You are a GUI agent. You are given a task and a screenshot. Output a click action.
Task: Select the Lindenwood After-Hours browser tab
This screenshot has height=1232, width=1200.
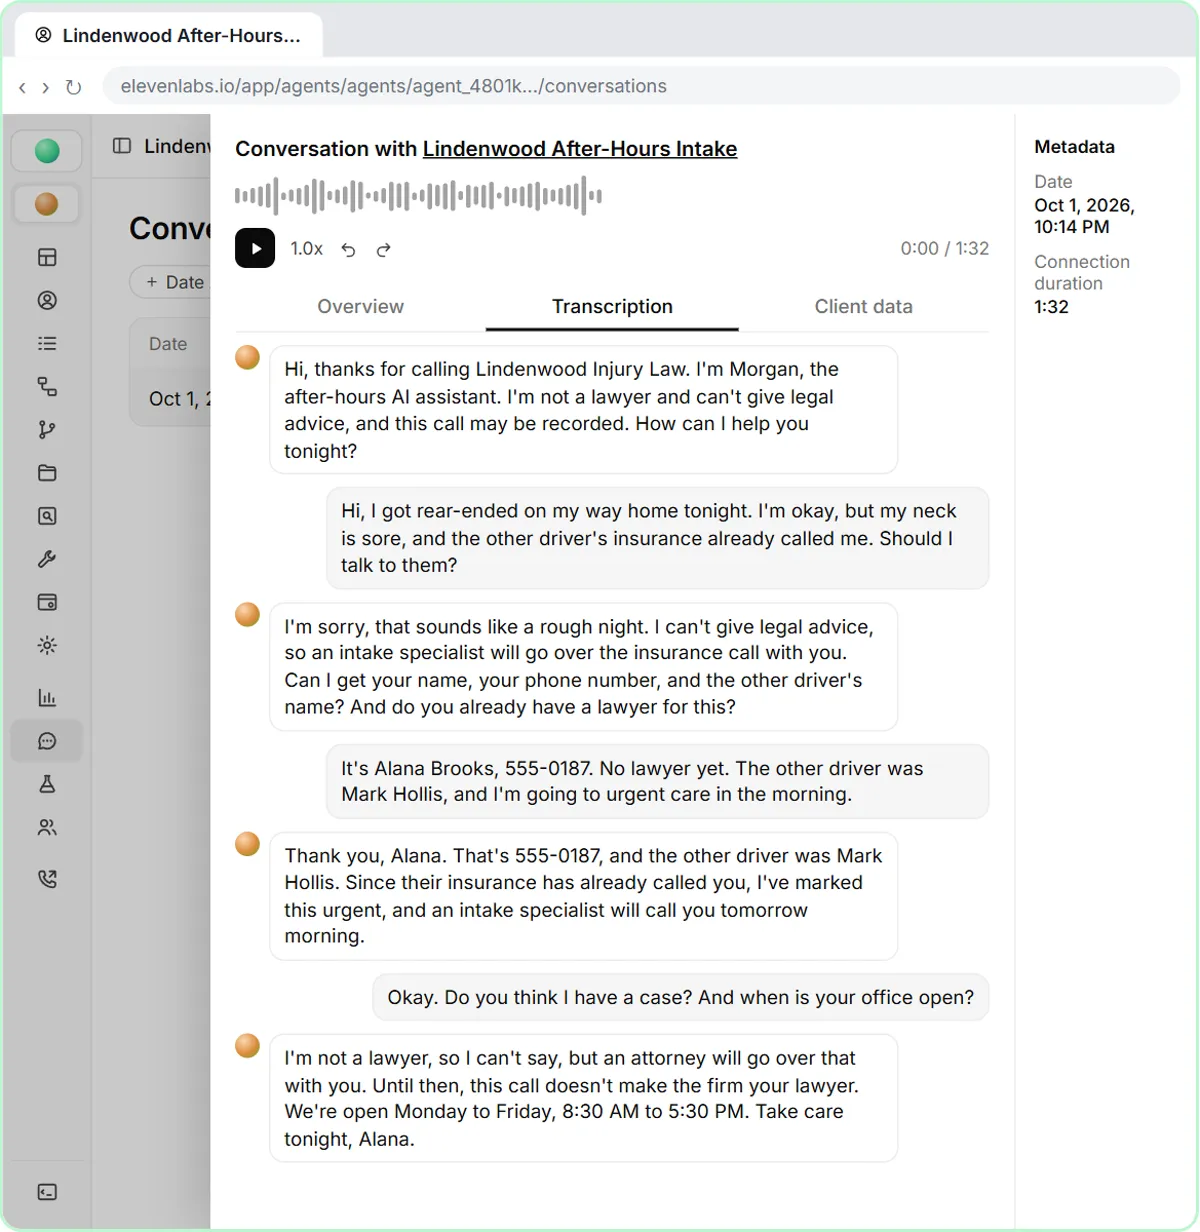168,36
